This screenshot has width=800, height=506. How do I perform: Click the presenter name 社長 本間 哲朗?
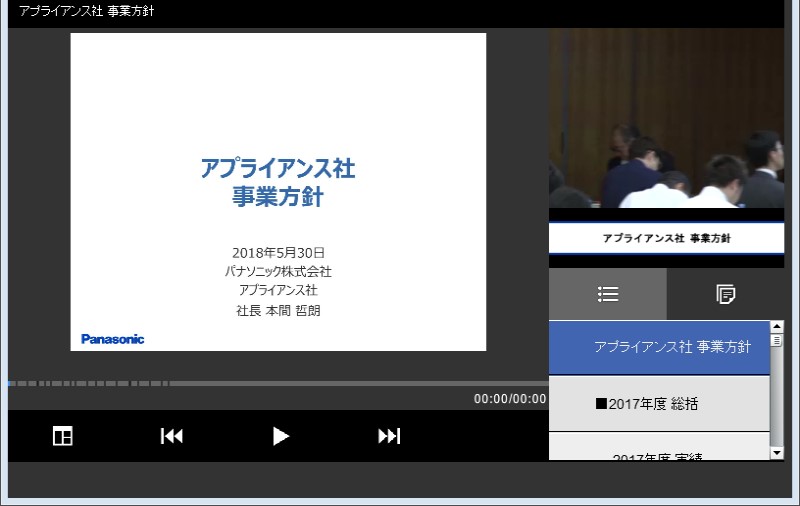pyautogui.click(x=278, y=311)
